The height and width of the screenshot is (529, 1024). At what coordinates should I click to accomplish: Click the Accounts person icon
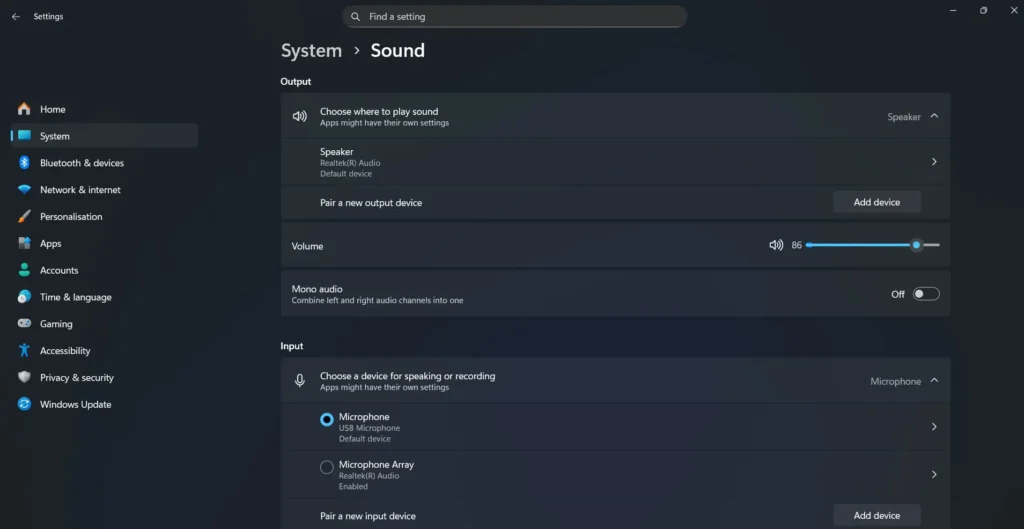click(24, 270)
